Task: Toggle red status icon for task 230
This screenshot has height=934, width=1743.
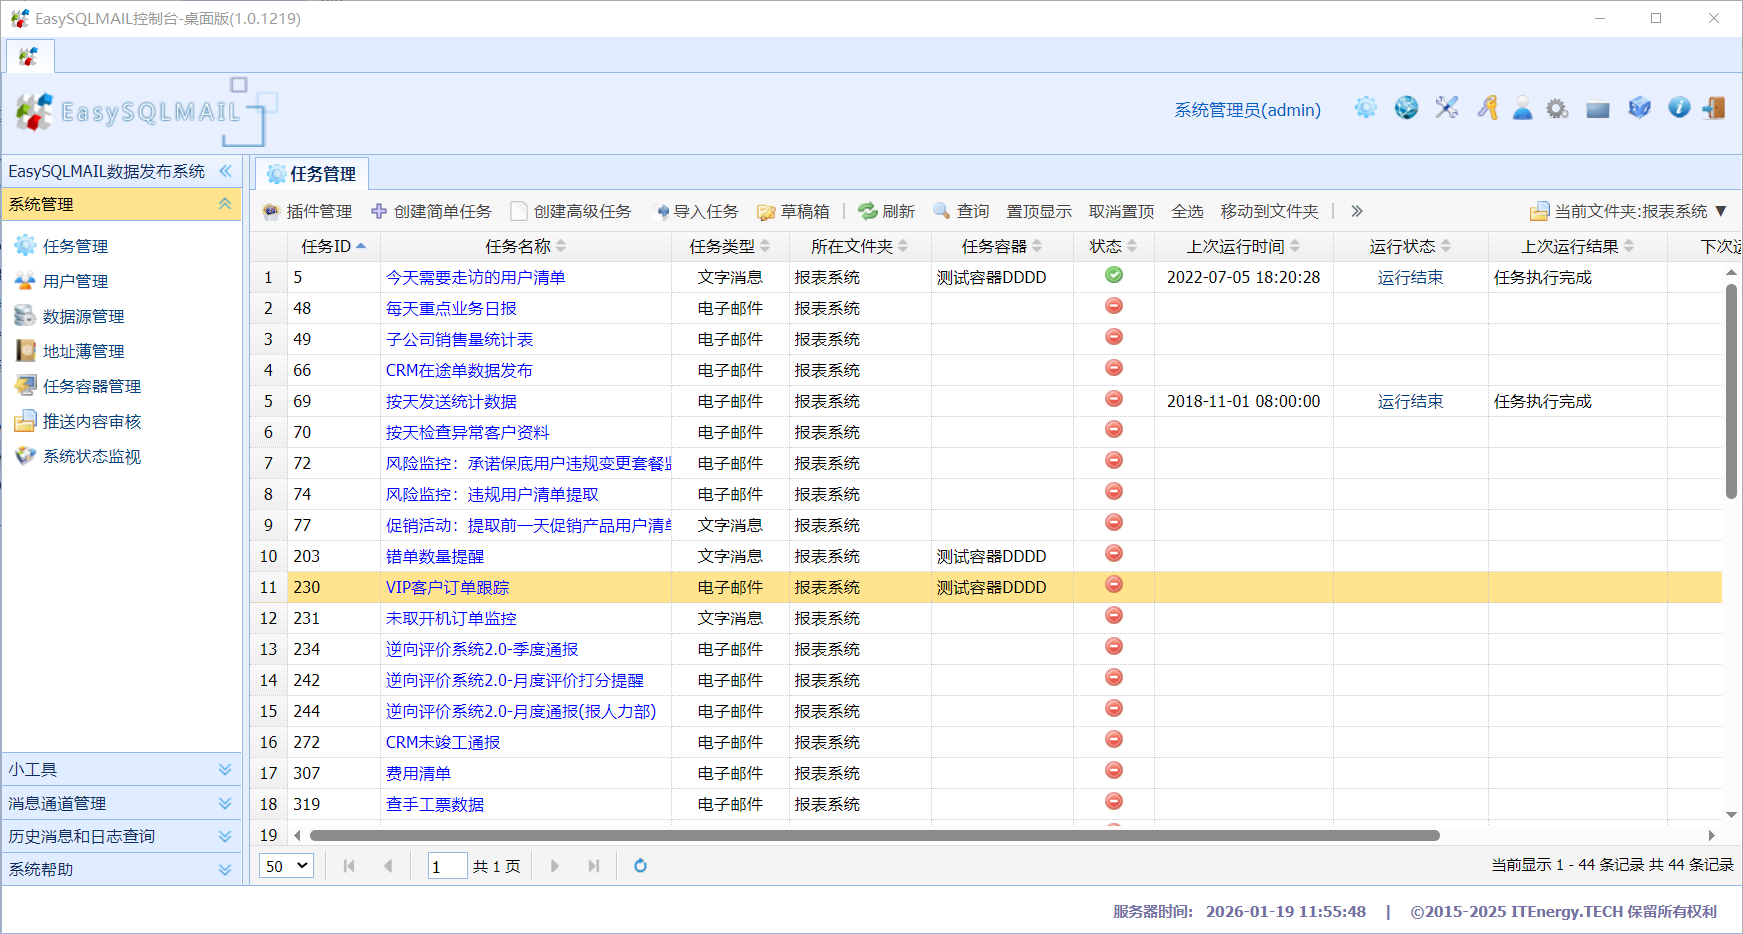Action: pyautogui.click(x=1114, y=585)
